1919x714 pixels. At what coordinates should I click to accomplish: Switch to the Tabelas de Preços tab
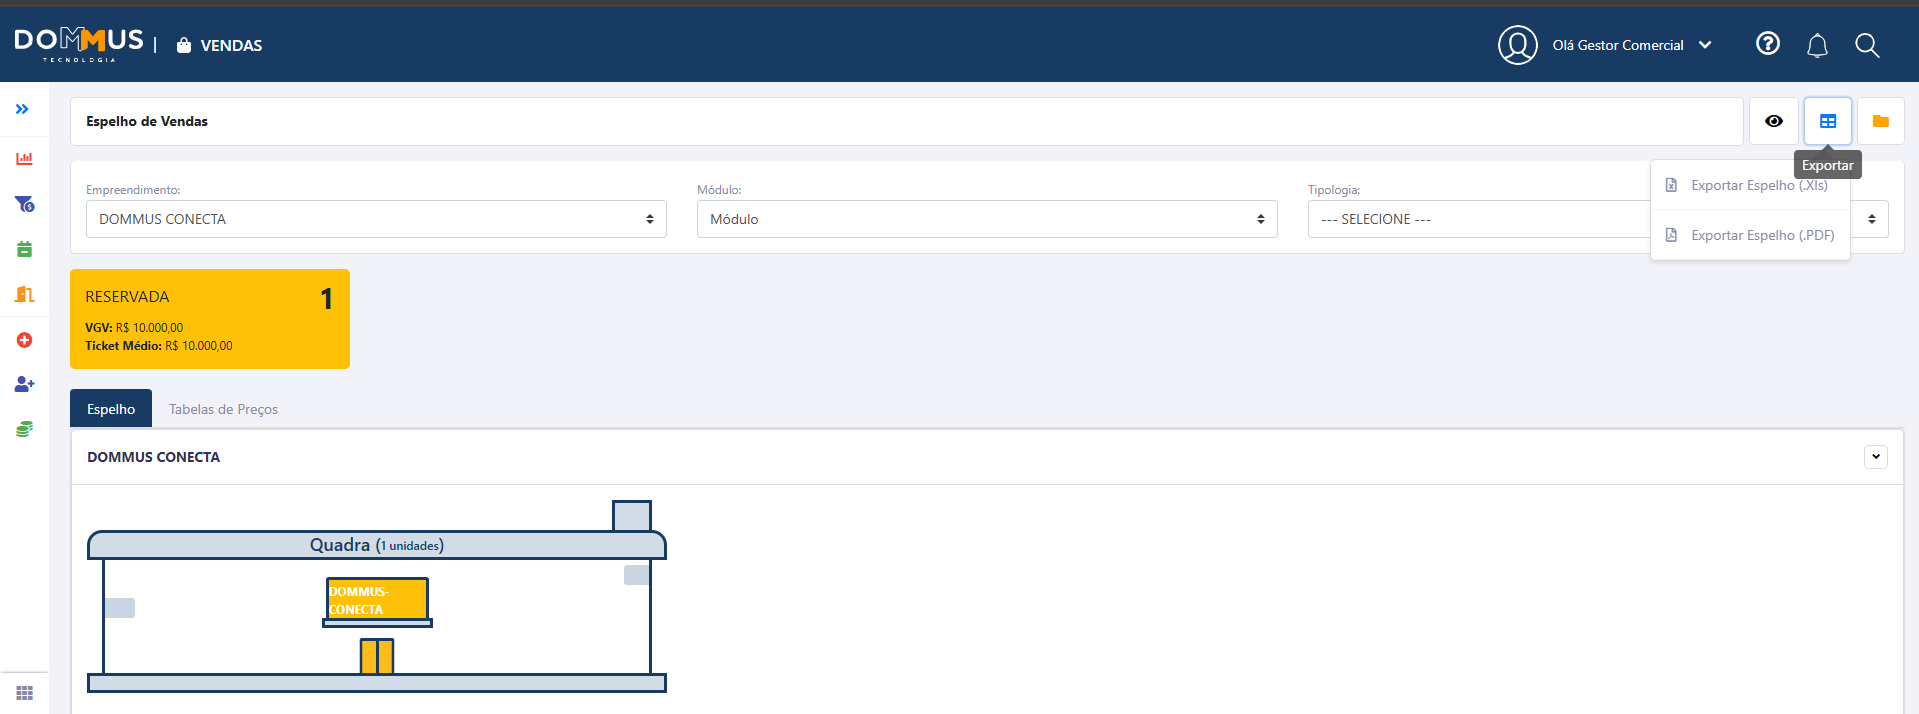(x=223, y=409)
